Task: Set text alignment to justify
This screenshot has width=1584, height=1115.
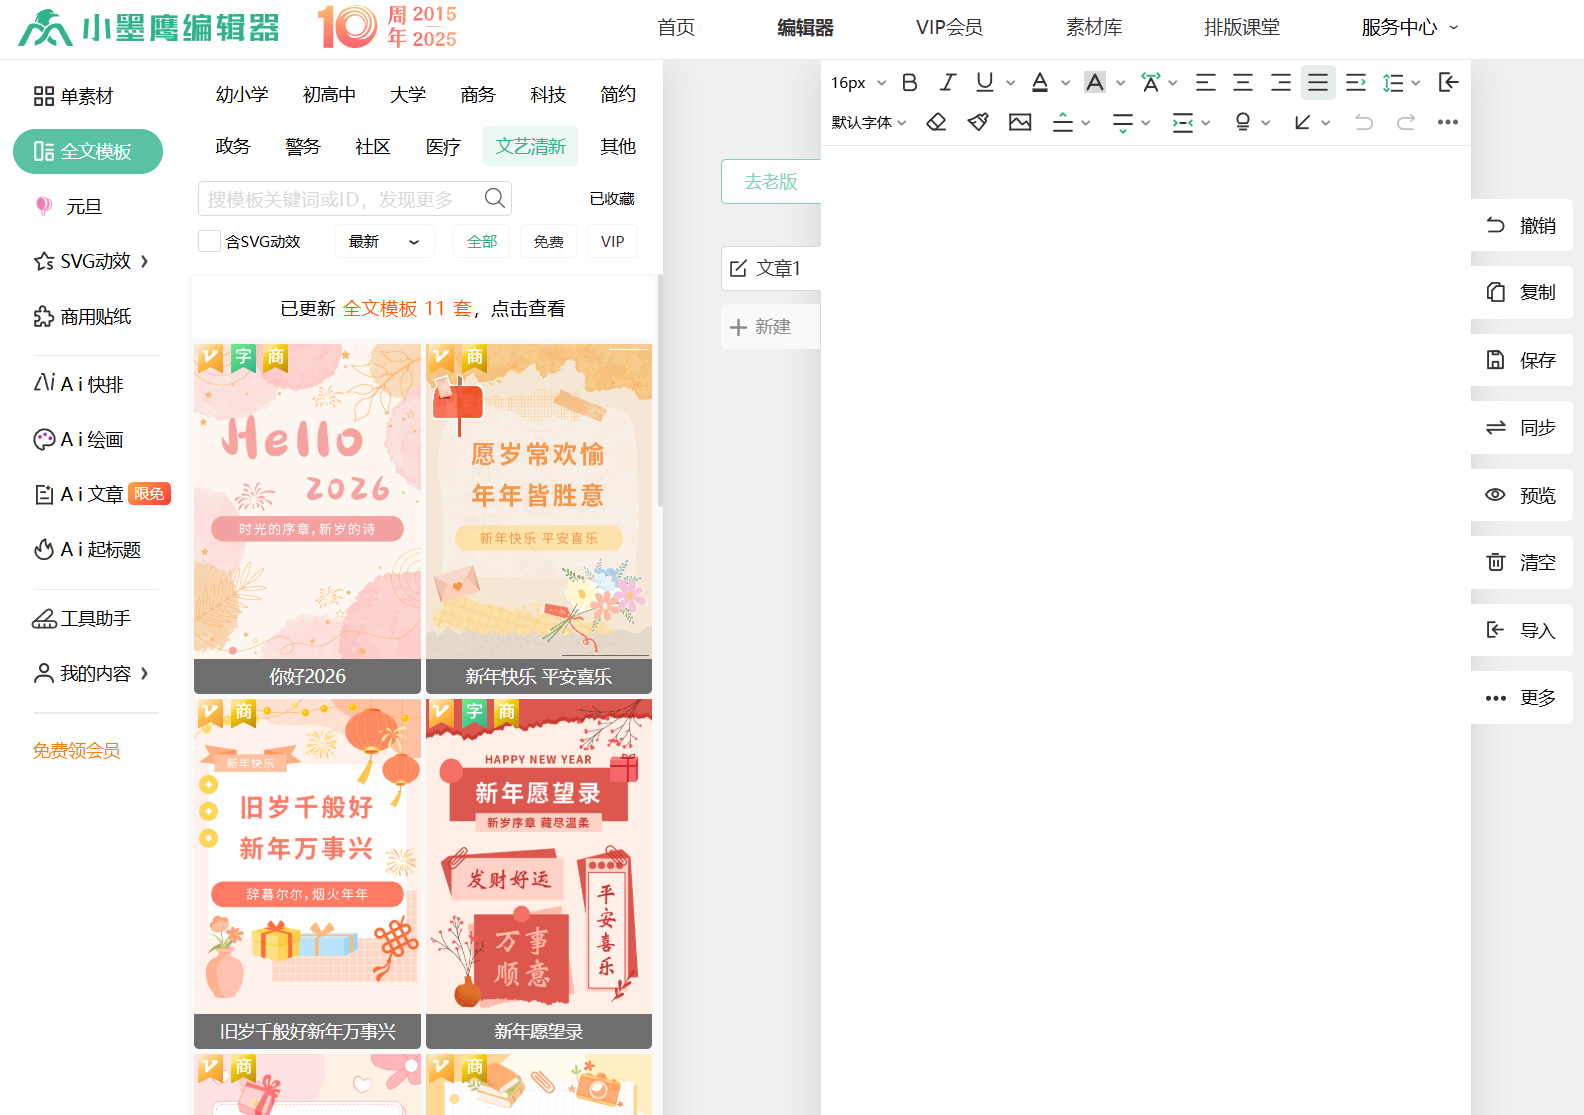Action: (x=1318, y=82)
